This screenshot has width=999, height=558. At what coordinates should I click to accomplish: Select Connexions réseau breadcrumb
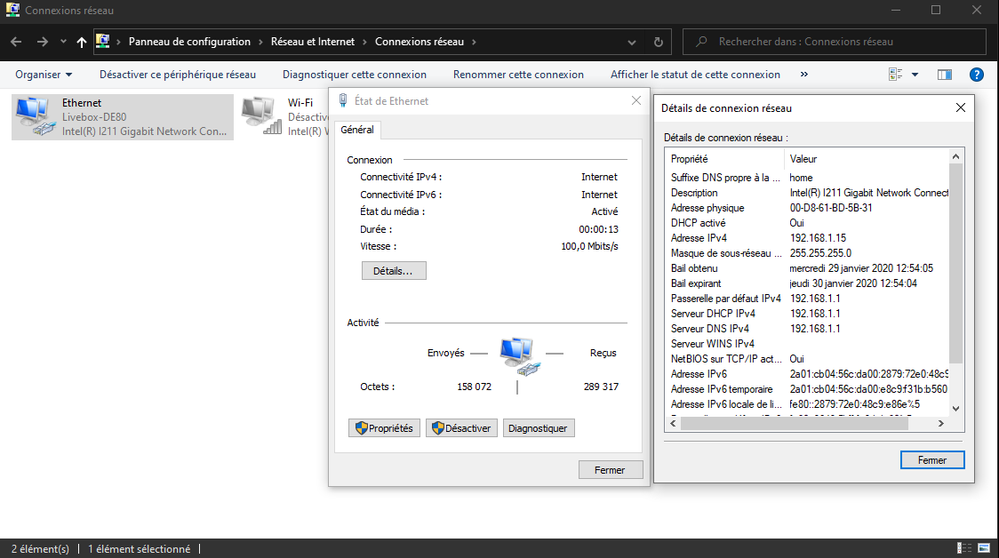[x=419, y=41]
